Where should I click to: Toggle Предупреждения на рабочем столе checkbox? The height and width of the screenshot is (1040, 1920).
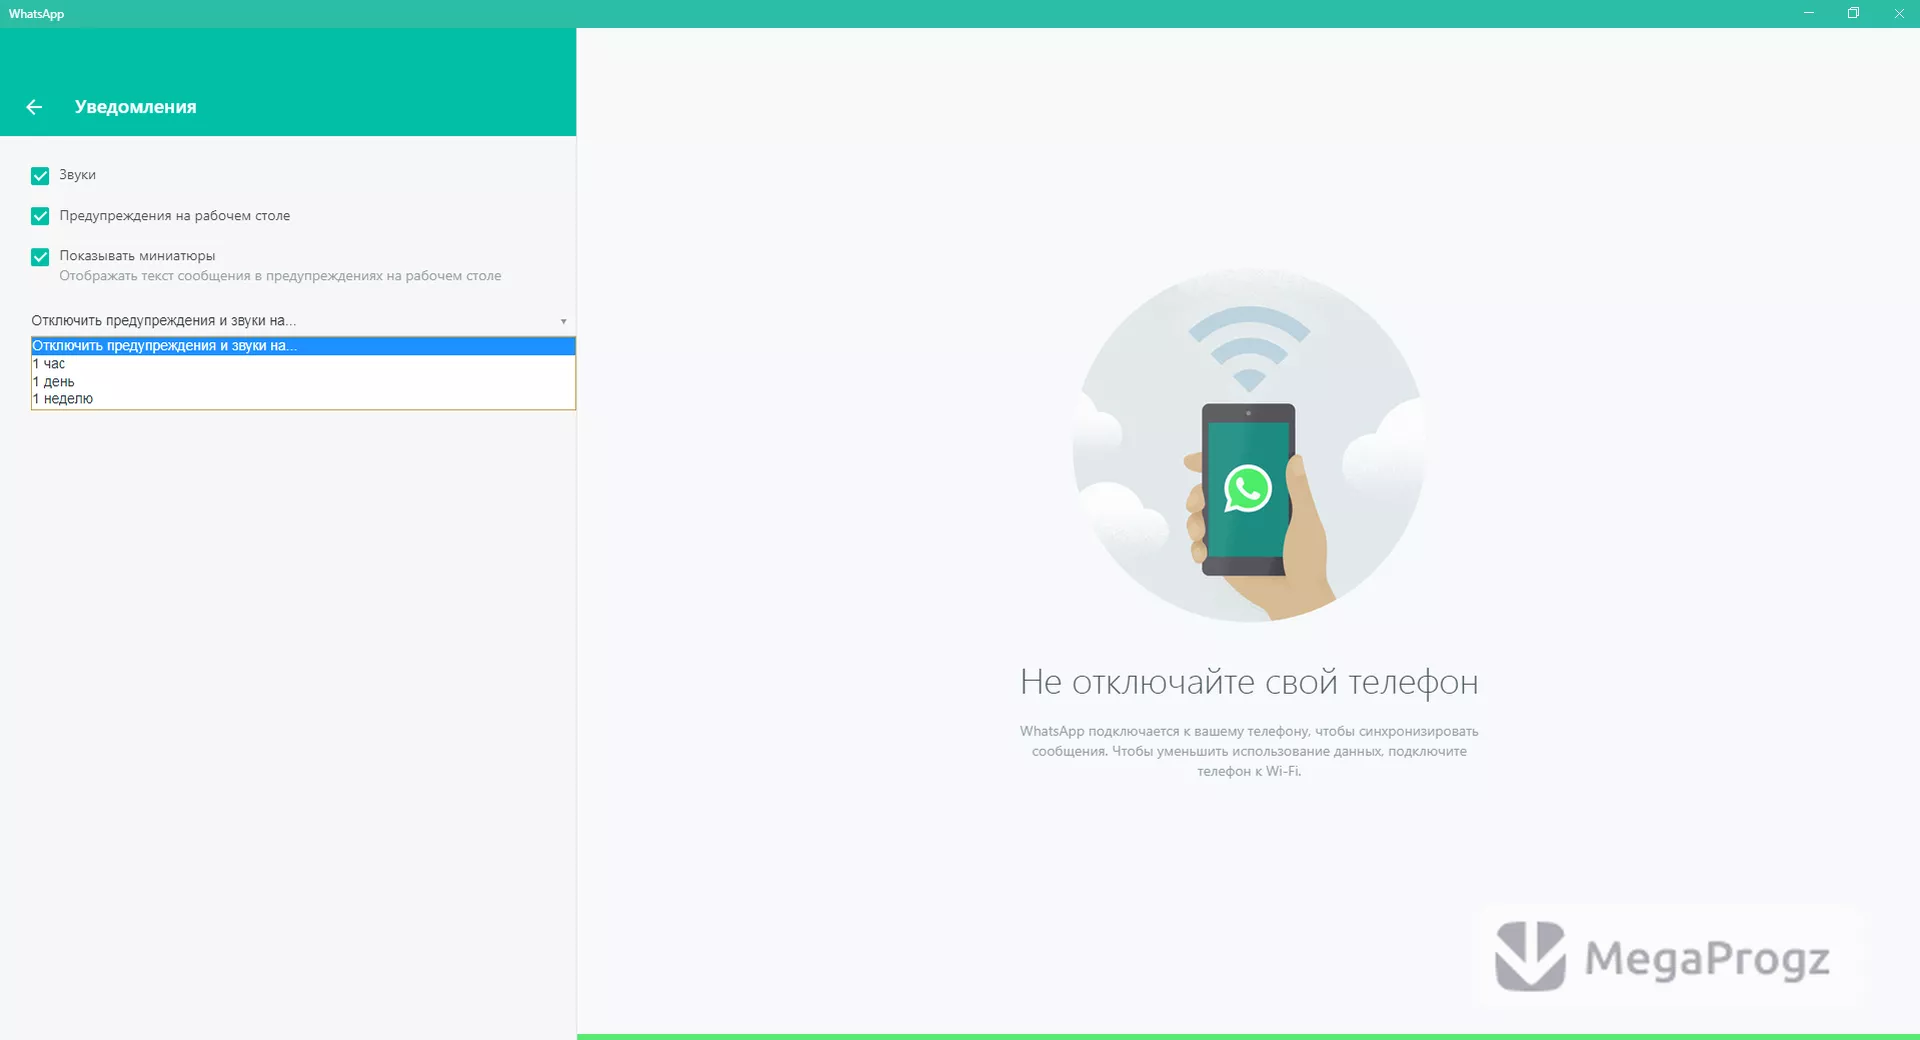tap(40, 216)
